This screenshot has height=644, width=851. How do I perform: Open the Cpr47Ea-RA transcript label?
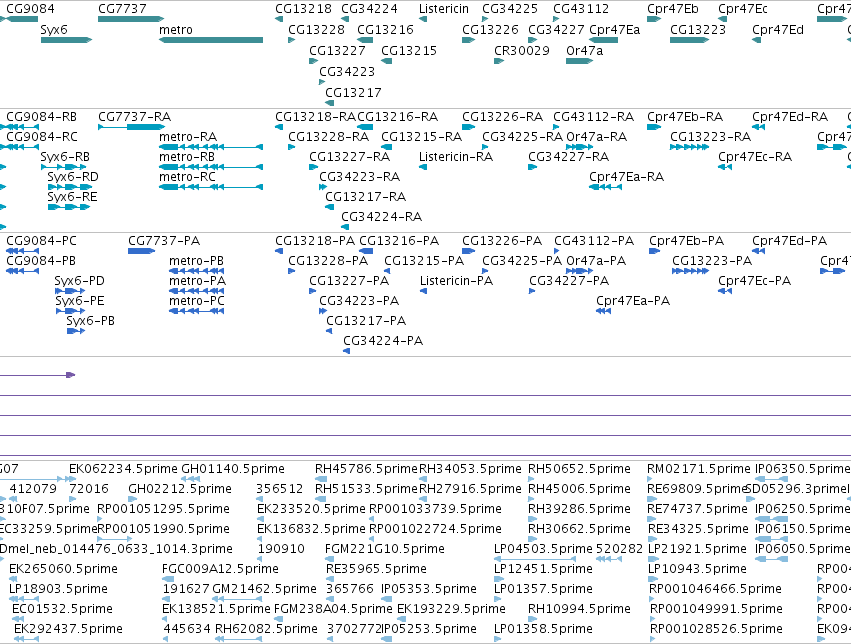pyautogui.click(x=626, y=177)
